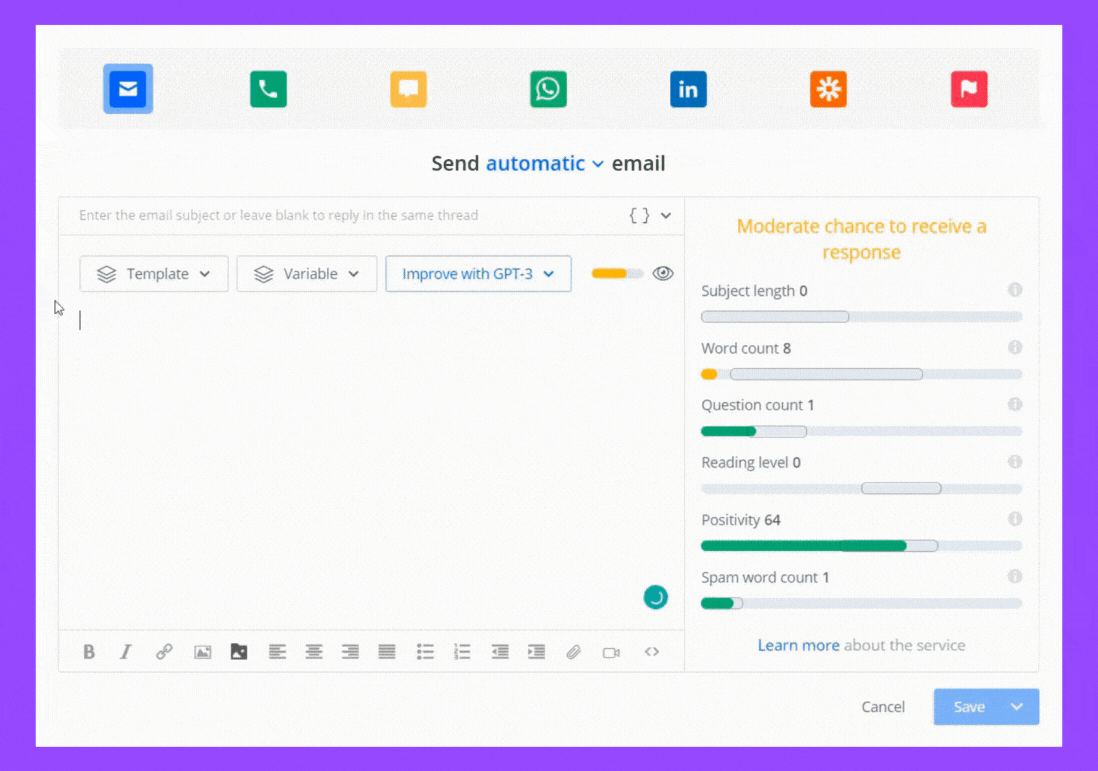Show info for Word count
This screenshot has height=771, width=1098.
pos(1015,347)
